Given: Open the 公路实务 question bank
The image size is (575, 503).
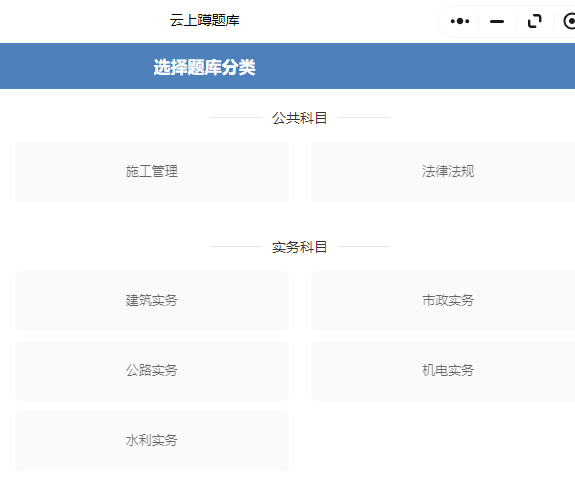Looking at the screenshot, I should [x=152, y=371].
